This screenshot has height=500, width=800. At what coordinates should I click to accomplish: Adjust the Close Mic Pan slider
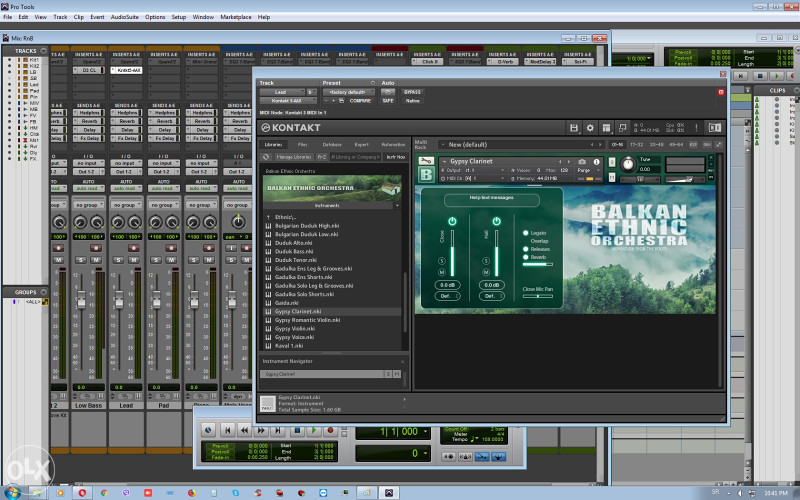coord(537,296)
